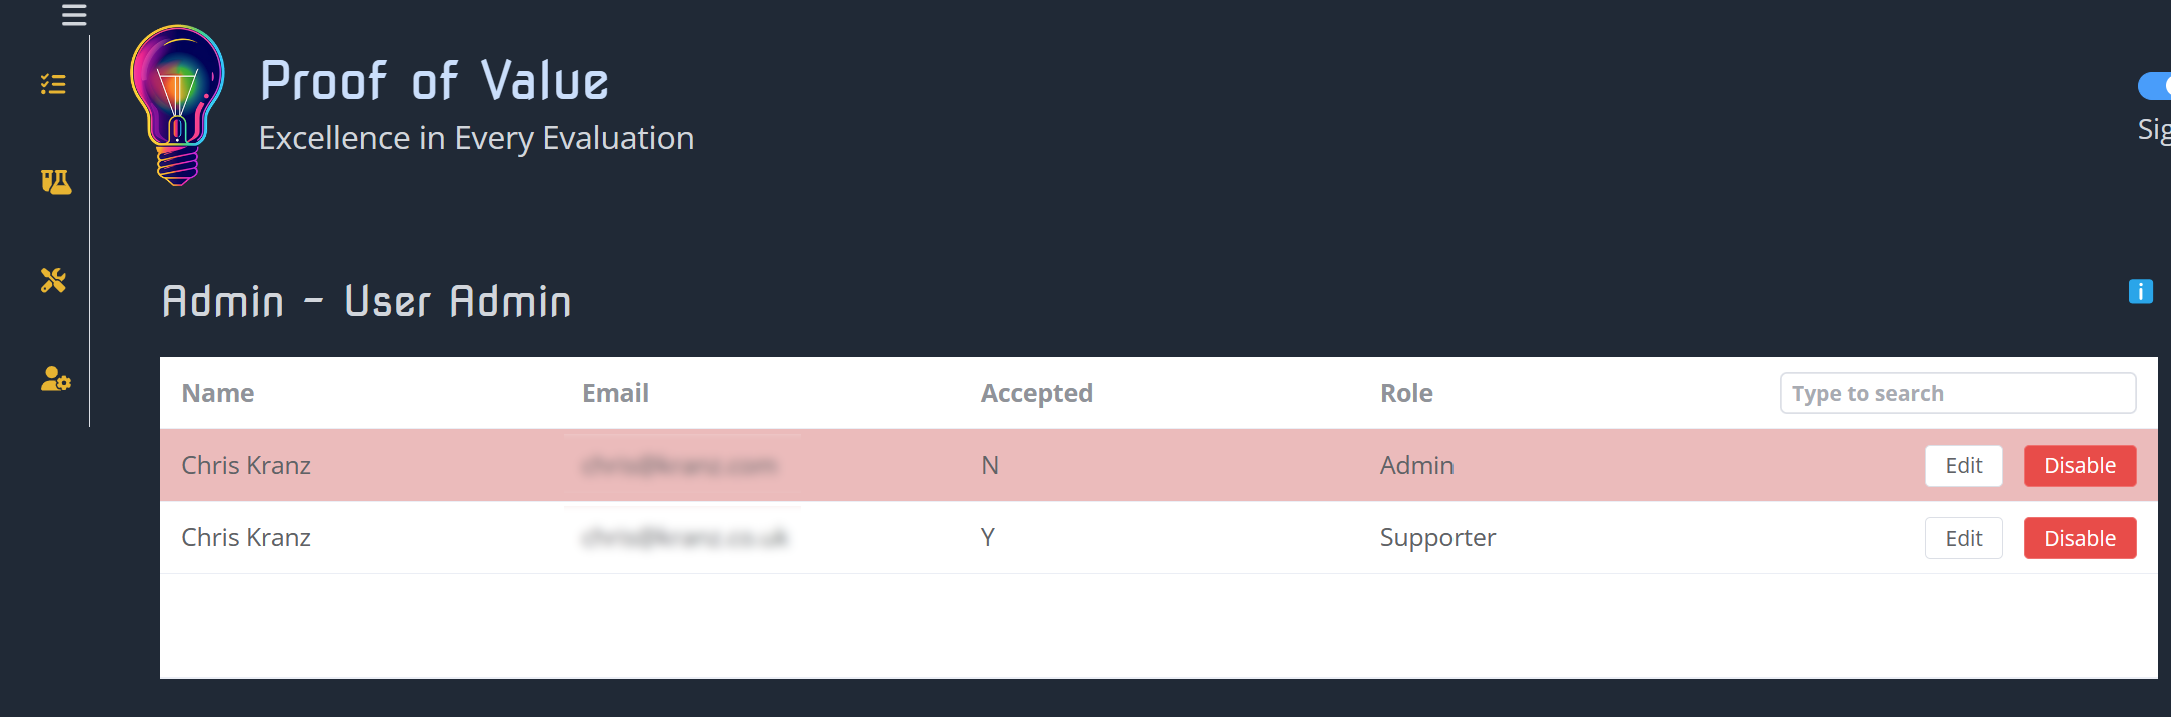This screenshot has height=717, width=2171.
Task: Click the info icon beside User Admin heading
Action: (2141, 291)
